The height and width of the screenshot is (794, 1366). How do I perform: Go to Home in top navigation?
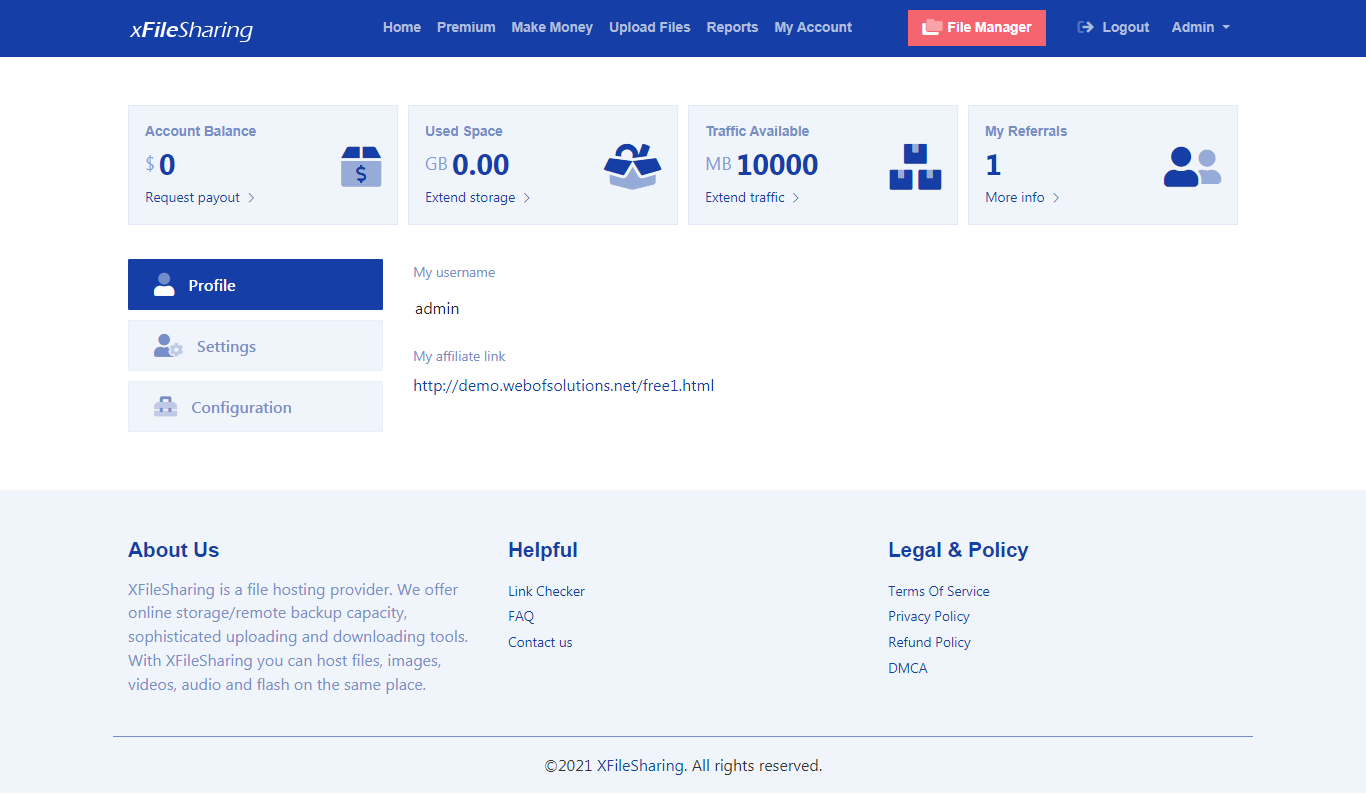pos(402,28)
